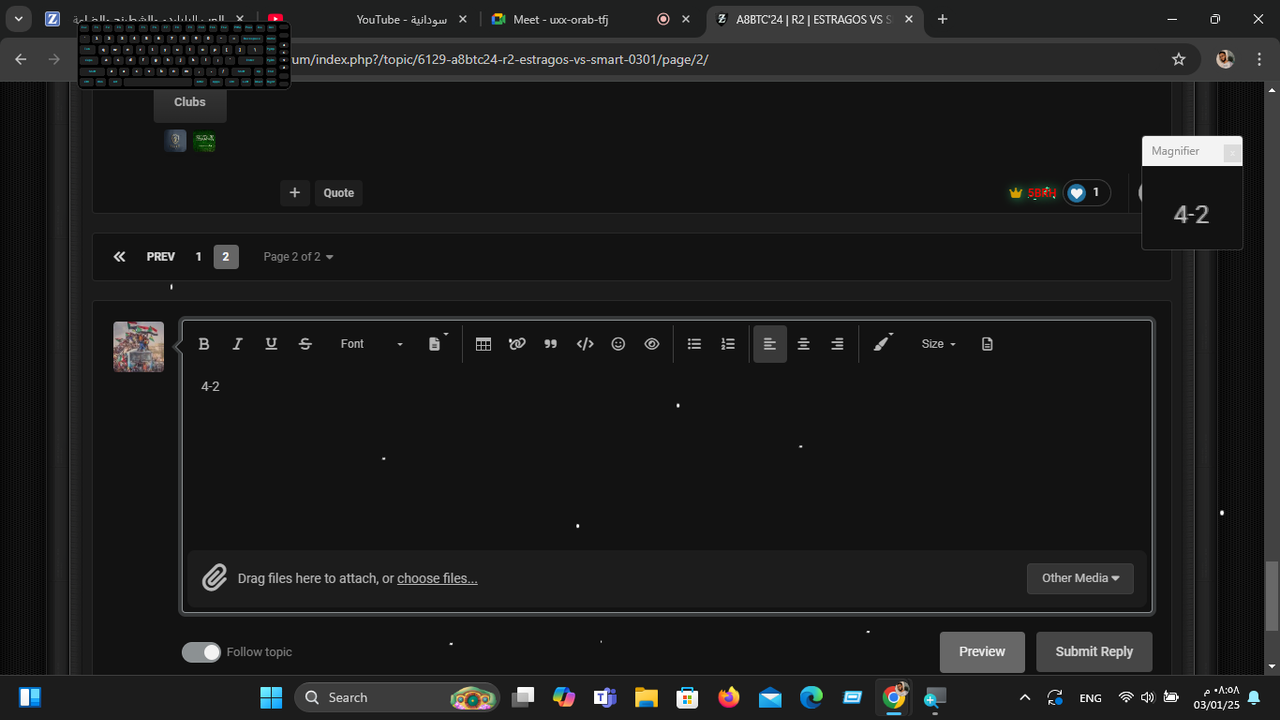This screenshot has width=1280, height=720.
Task: Open the Size dropdown
Action: [x=939, y=344]
